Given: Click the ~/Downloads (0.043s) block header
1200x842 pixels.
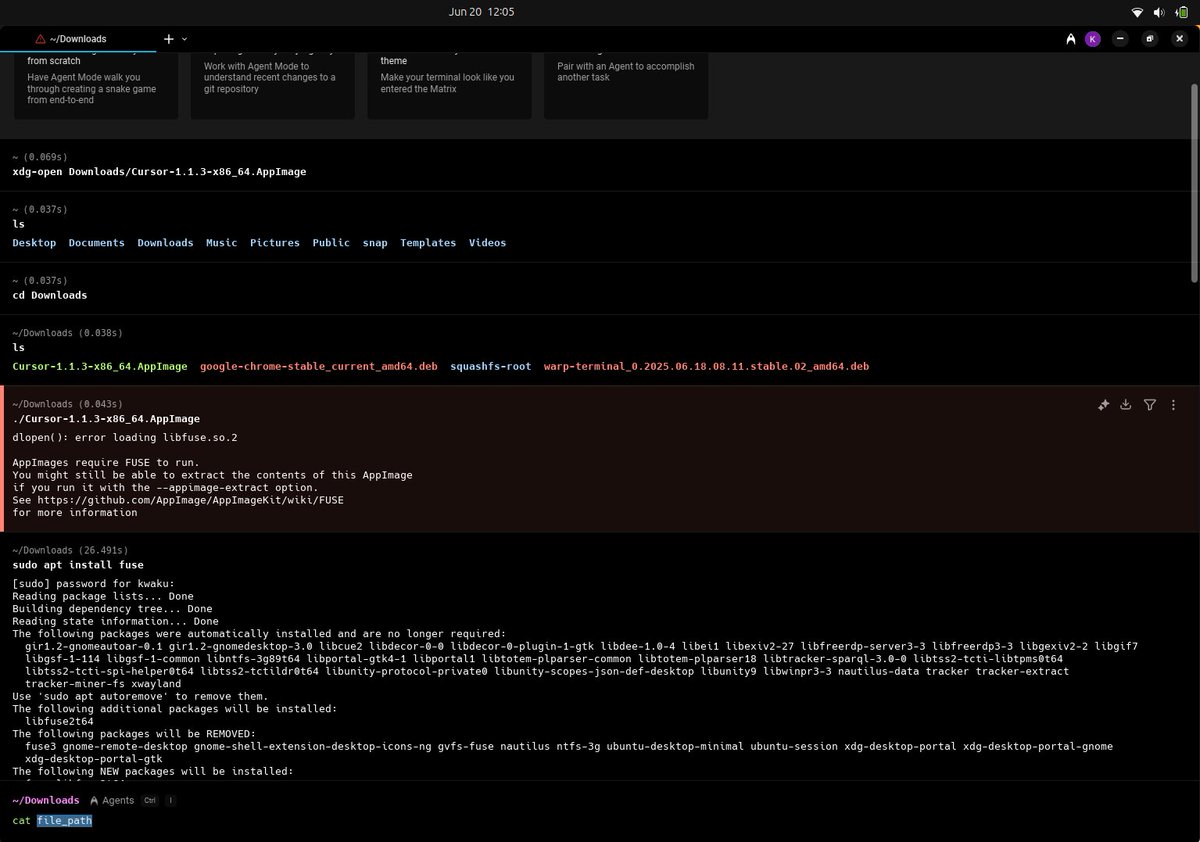Looking at the screenshot, I should (67, 405).
